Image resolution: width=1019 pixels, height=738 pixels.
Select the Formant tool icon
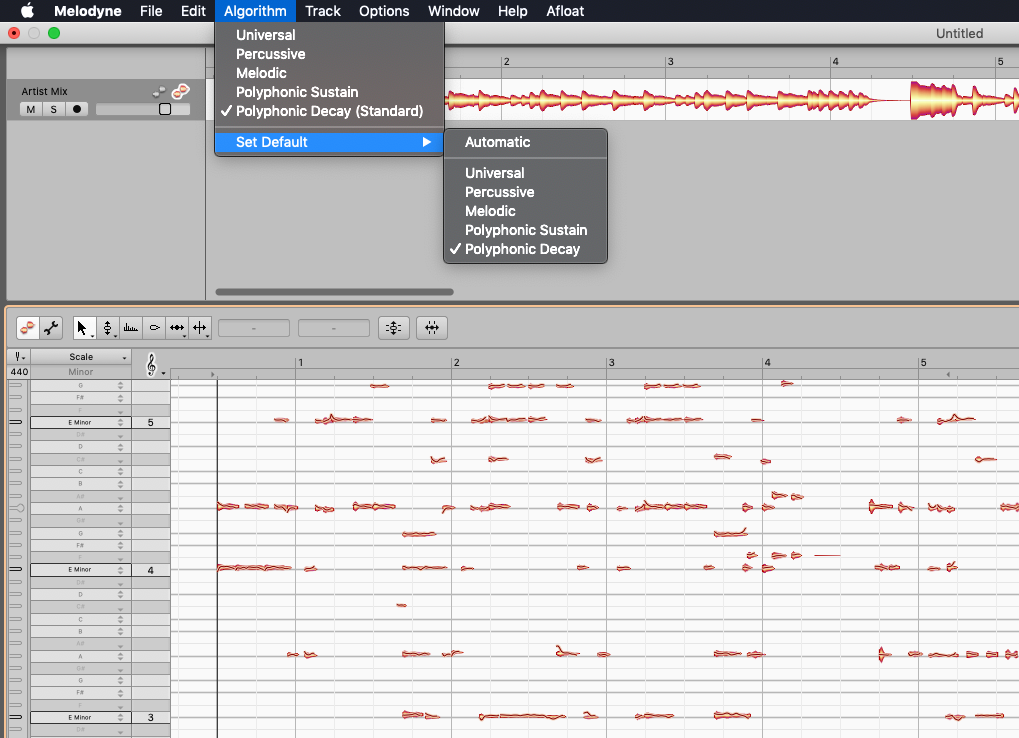click(x=131, y=328)
